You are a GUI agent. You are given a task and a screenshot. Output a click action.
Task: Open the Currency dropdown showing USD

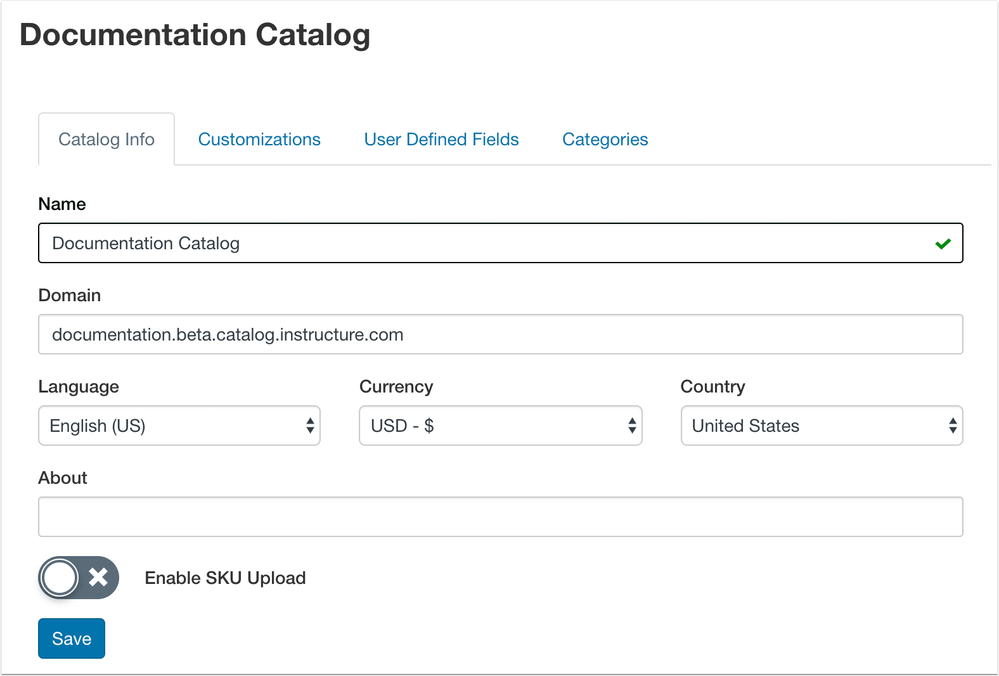[x=500, y=425]
